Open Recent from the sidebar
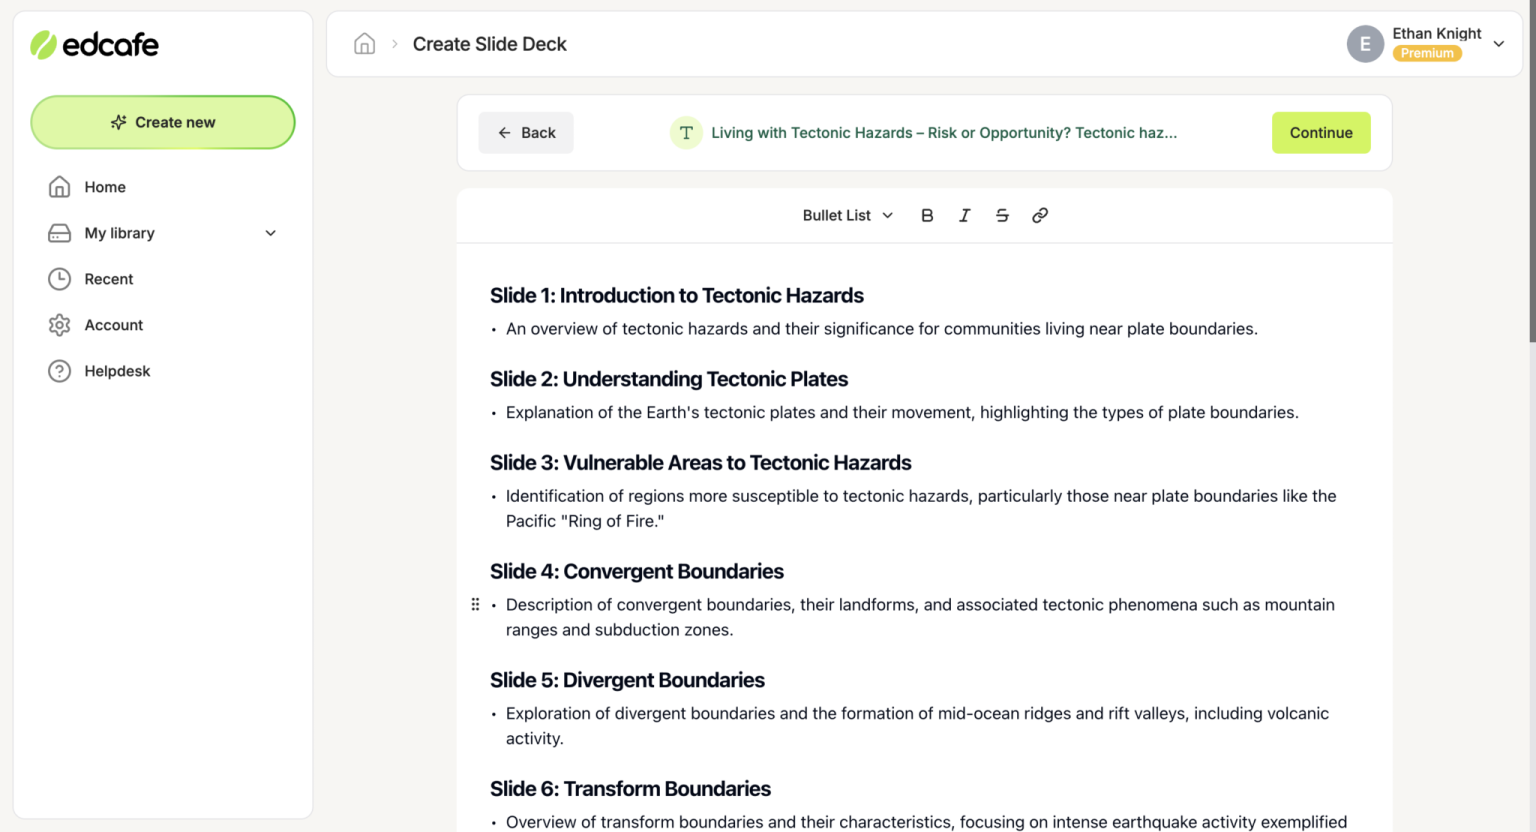1536x832 pixels. point(108,279)
